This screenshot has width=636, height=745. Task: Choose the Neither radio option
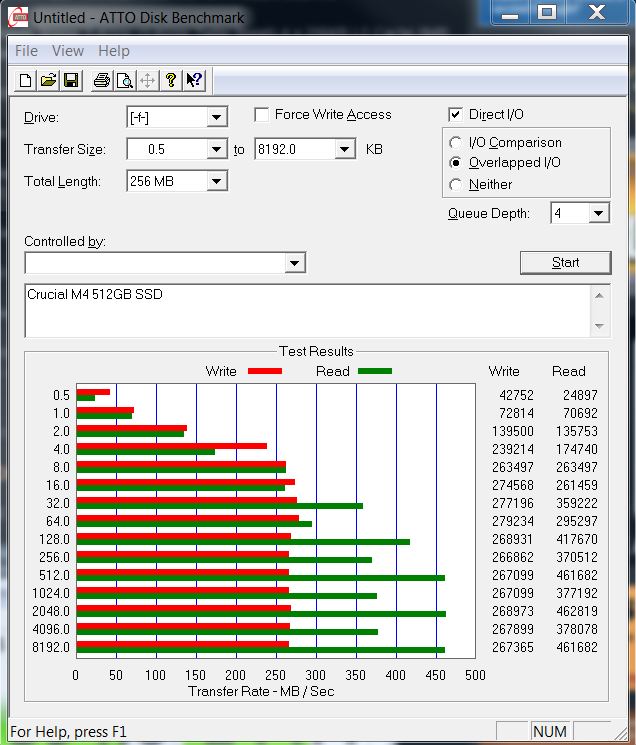tap(456, 185)
